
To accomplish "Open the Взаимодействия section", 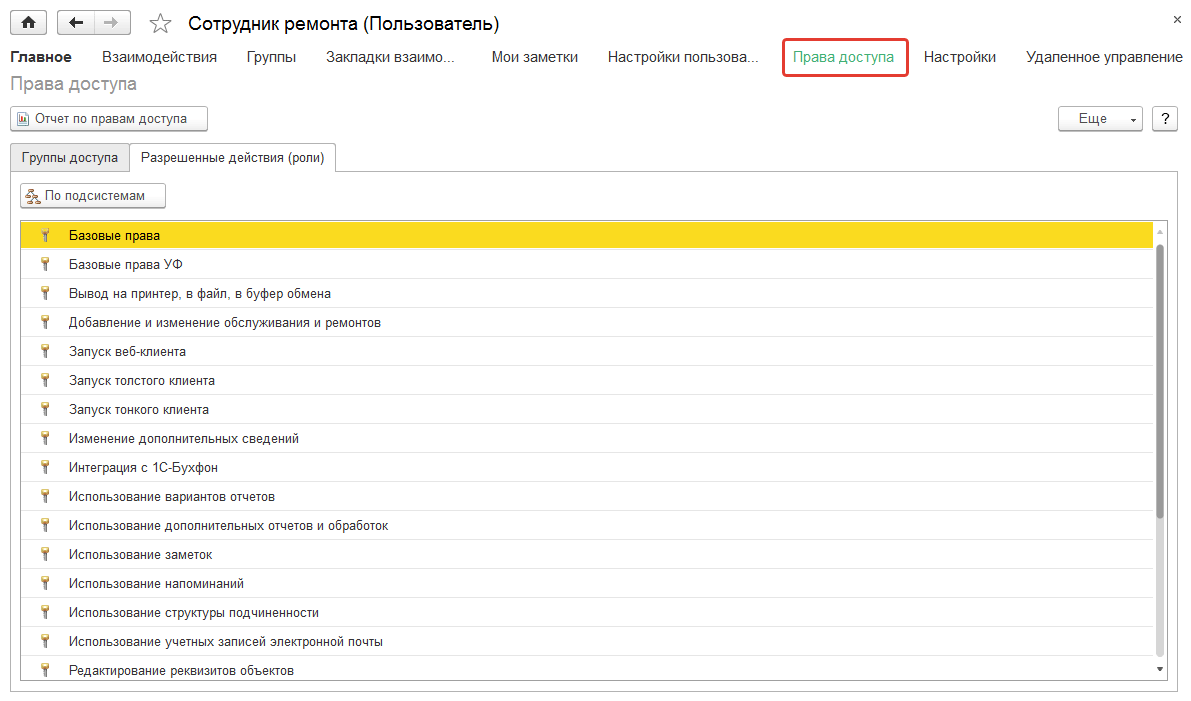I will coord(160,57).
